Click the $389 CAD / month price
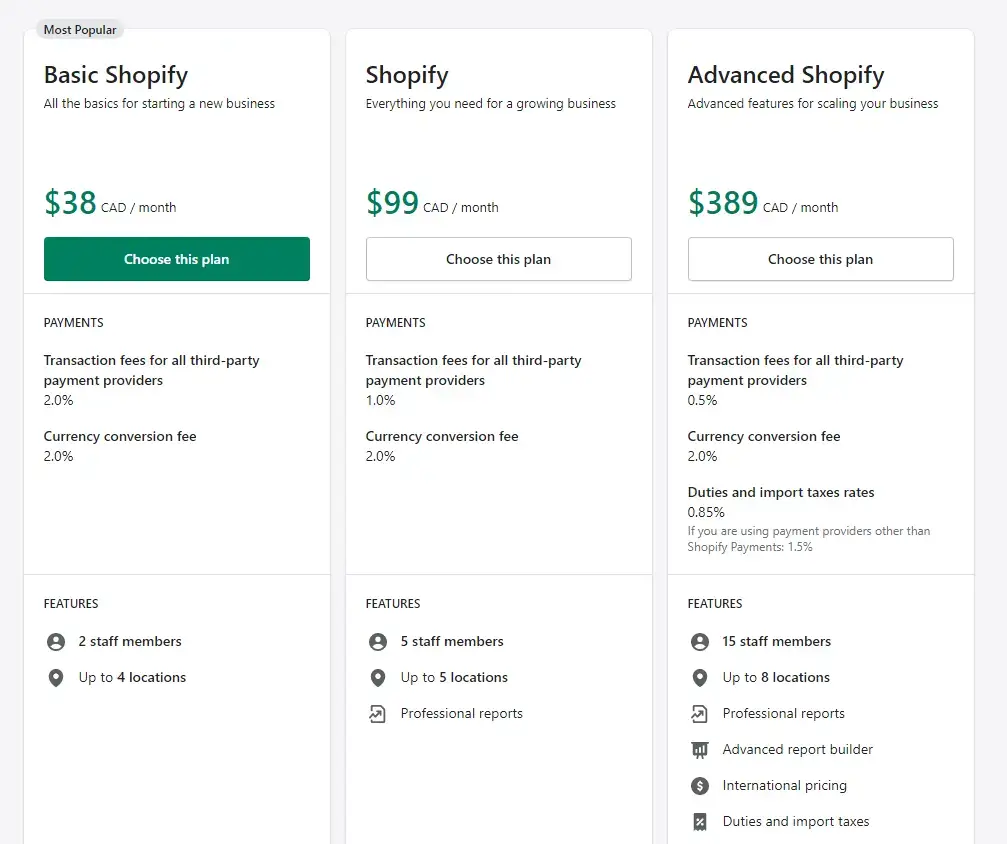The height and width of the screenshot is (844, 1007). (763, 203)
